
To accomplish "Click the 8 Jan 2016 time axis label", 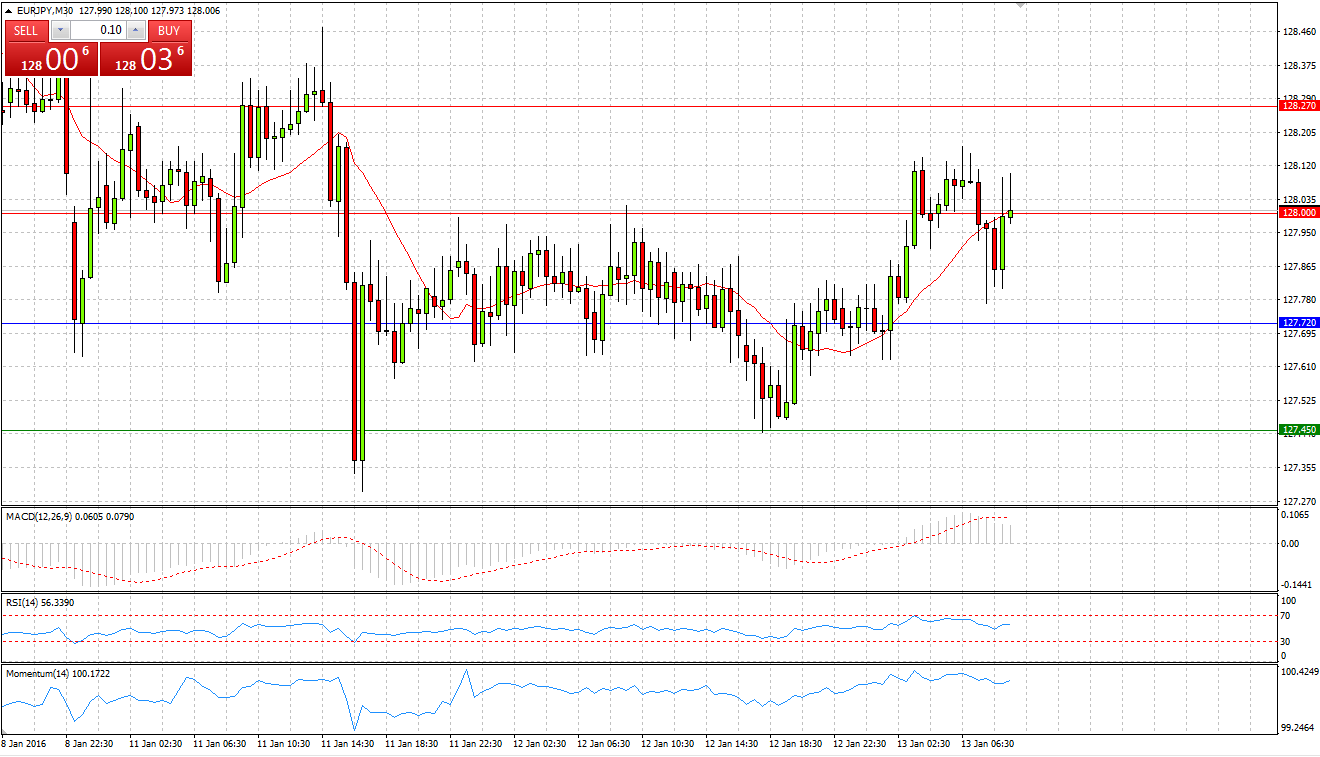I will [24, 744].
